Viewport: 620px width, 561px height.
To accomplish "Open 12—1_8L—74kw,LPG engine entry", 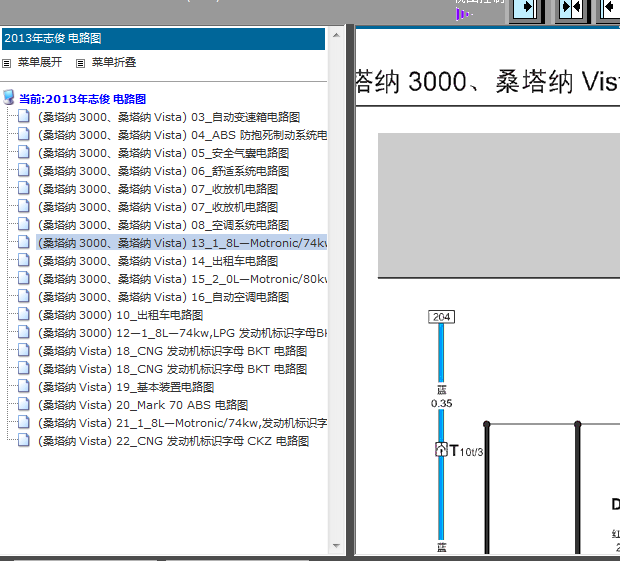I will pos(182,333).
